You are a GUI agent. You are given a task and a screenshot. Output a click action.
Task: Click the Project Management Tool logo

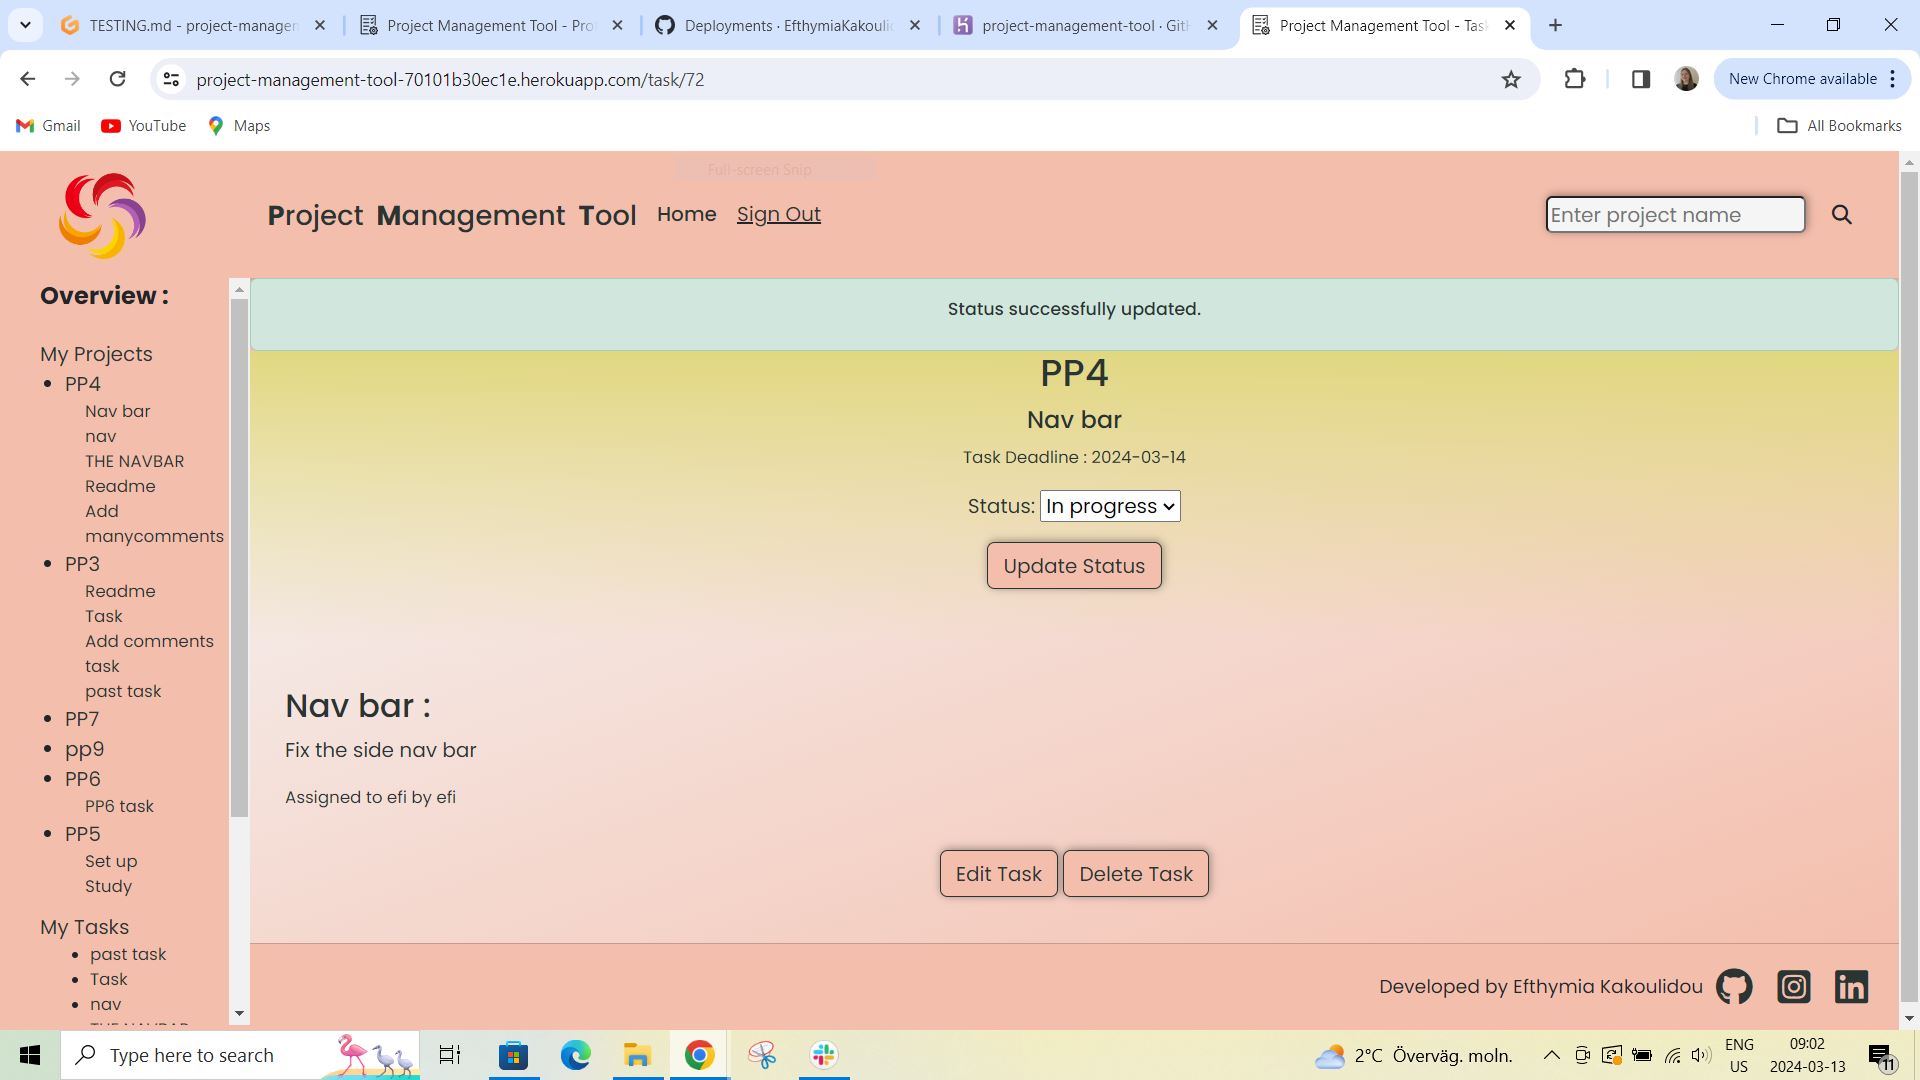pos(101,215)
